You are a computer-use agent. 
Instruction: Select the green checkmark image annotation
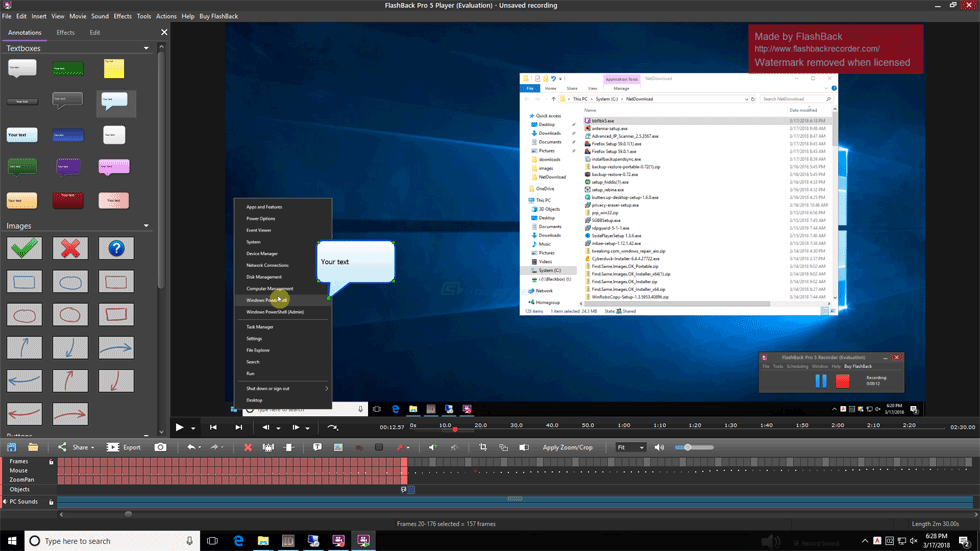[x=25, y=247]
